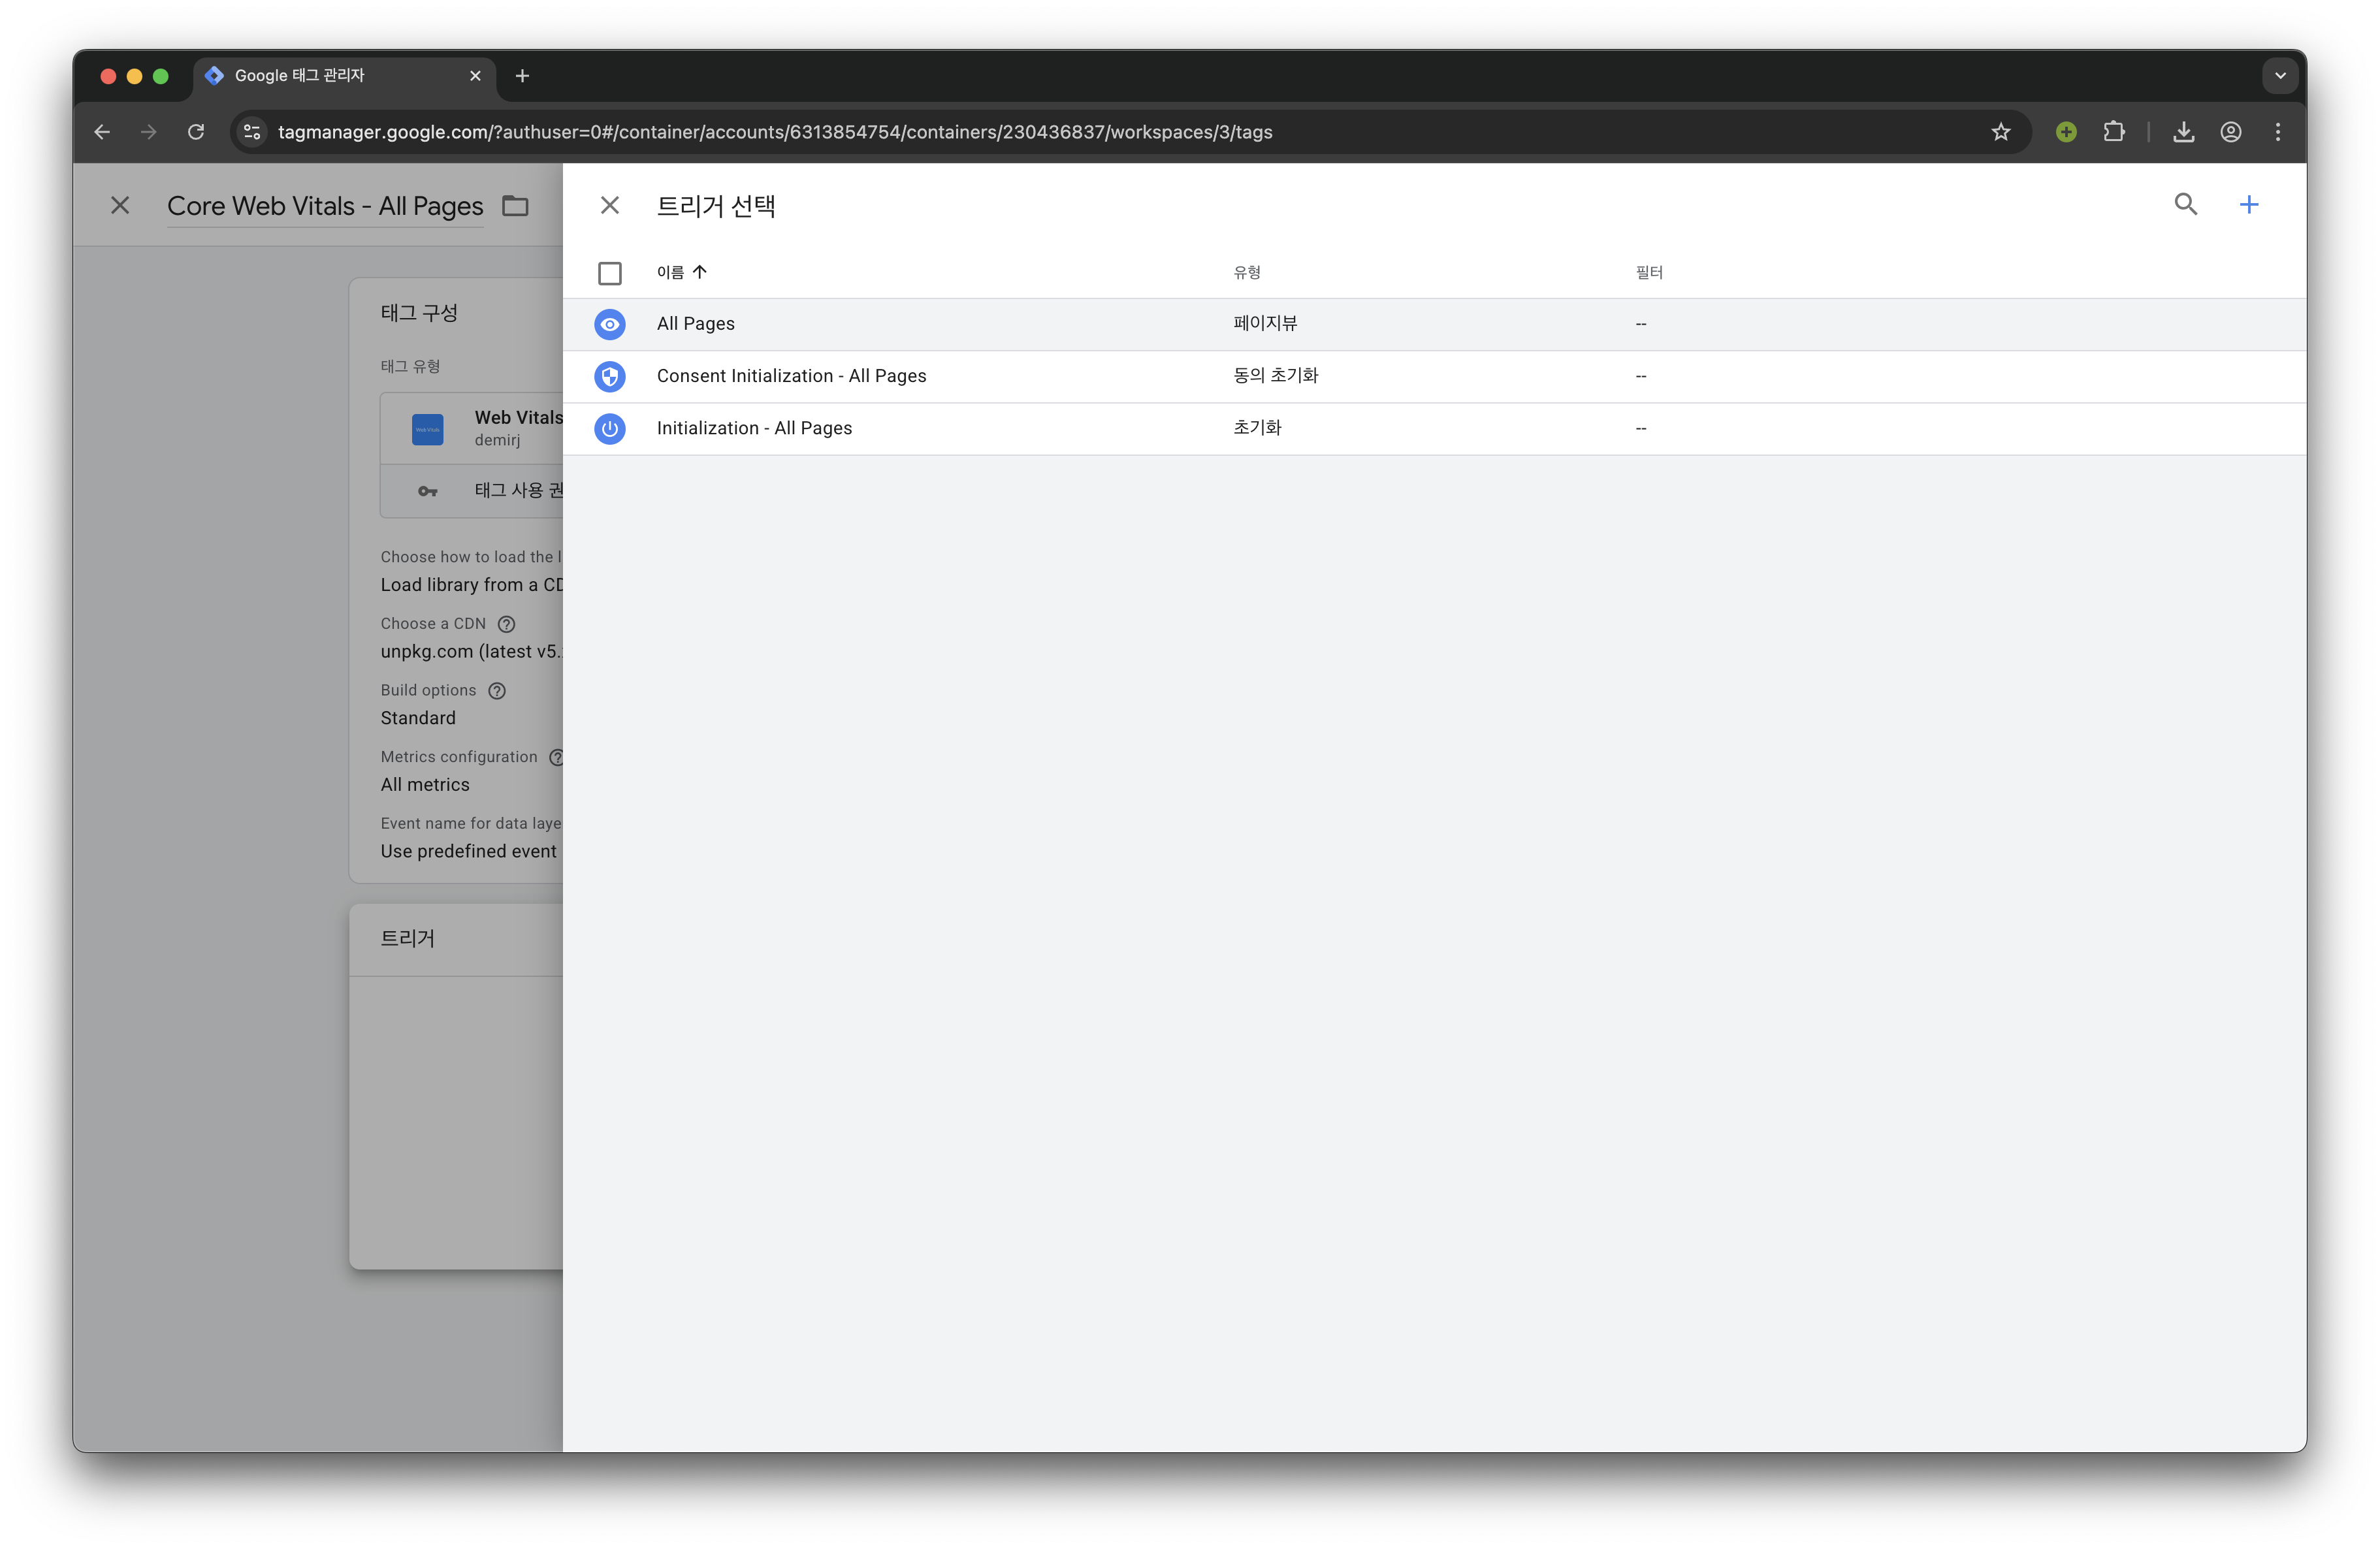Screen dimensions: 2380x1549
Task: Close the trigger selection panel
Action: pos(609,205)
